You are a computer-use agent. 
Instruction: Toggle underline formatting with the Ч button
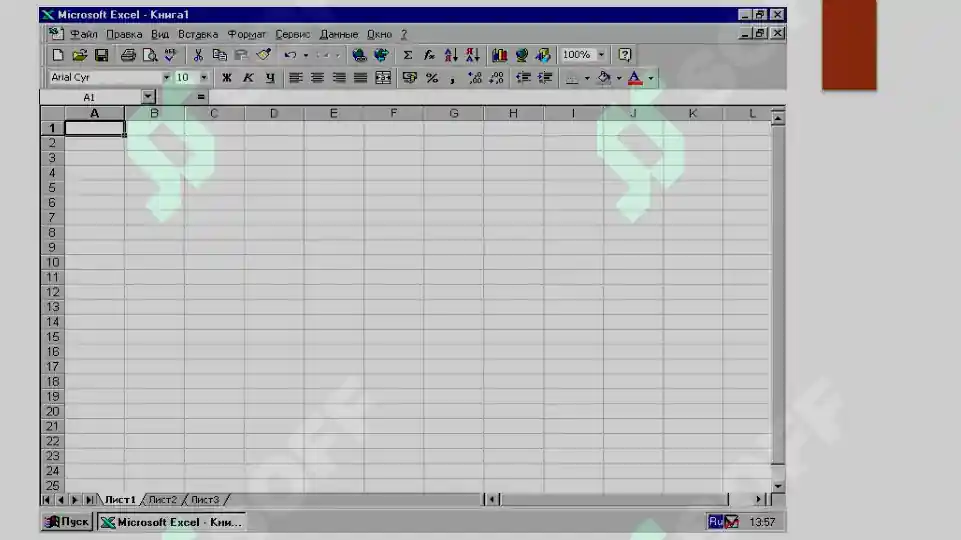tap(270, 78)
